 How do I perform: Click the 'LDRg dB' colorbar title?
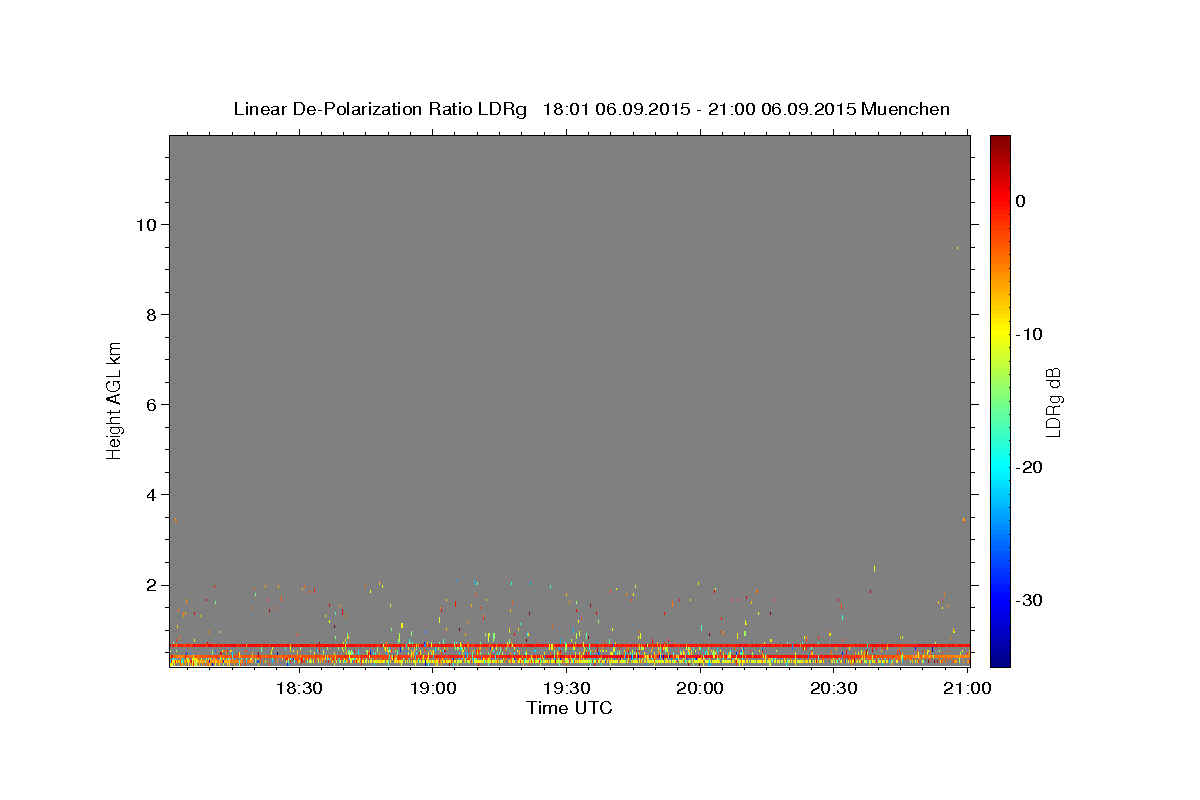[1052, 401]
